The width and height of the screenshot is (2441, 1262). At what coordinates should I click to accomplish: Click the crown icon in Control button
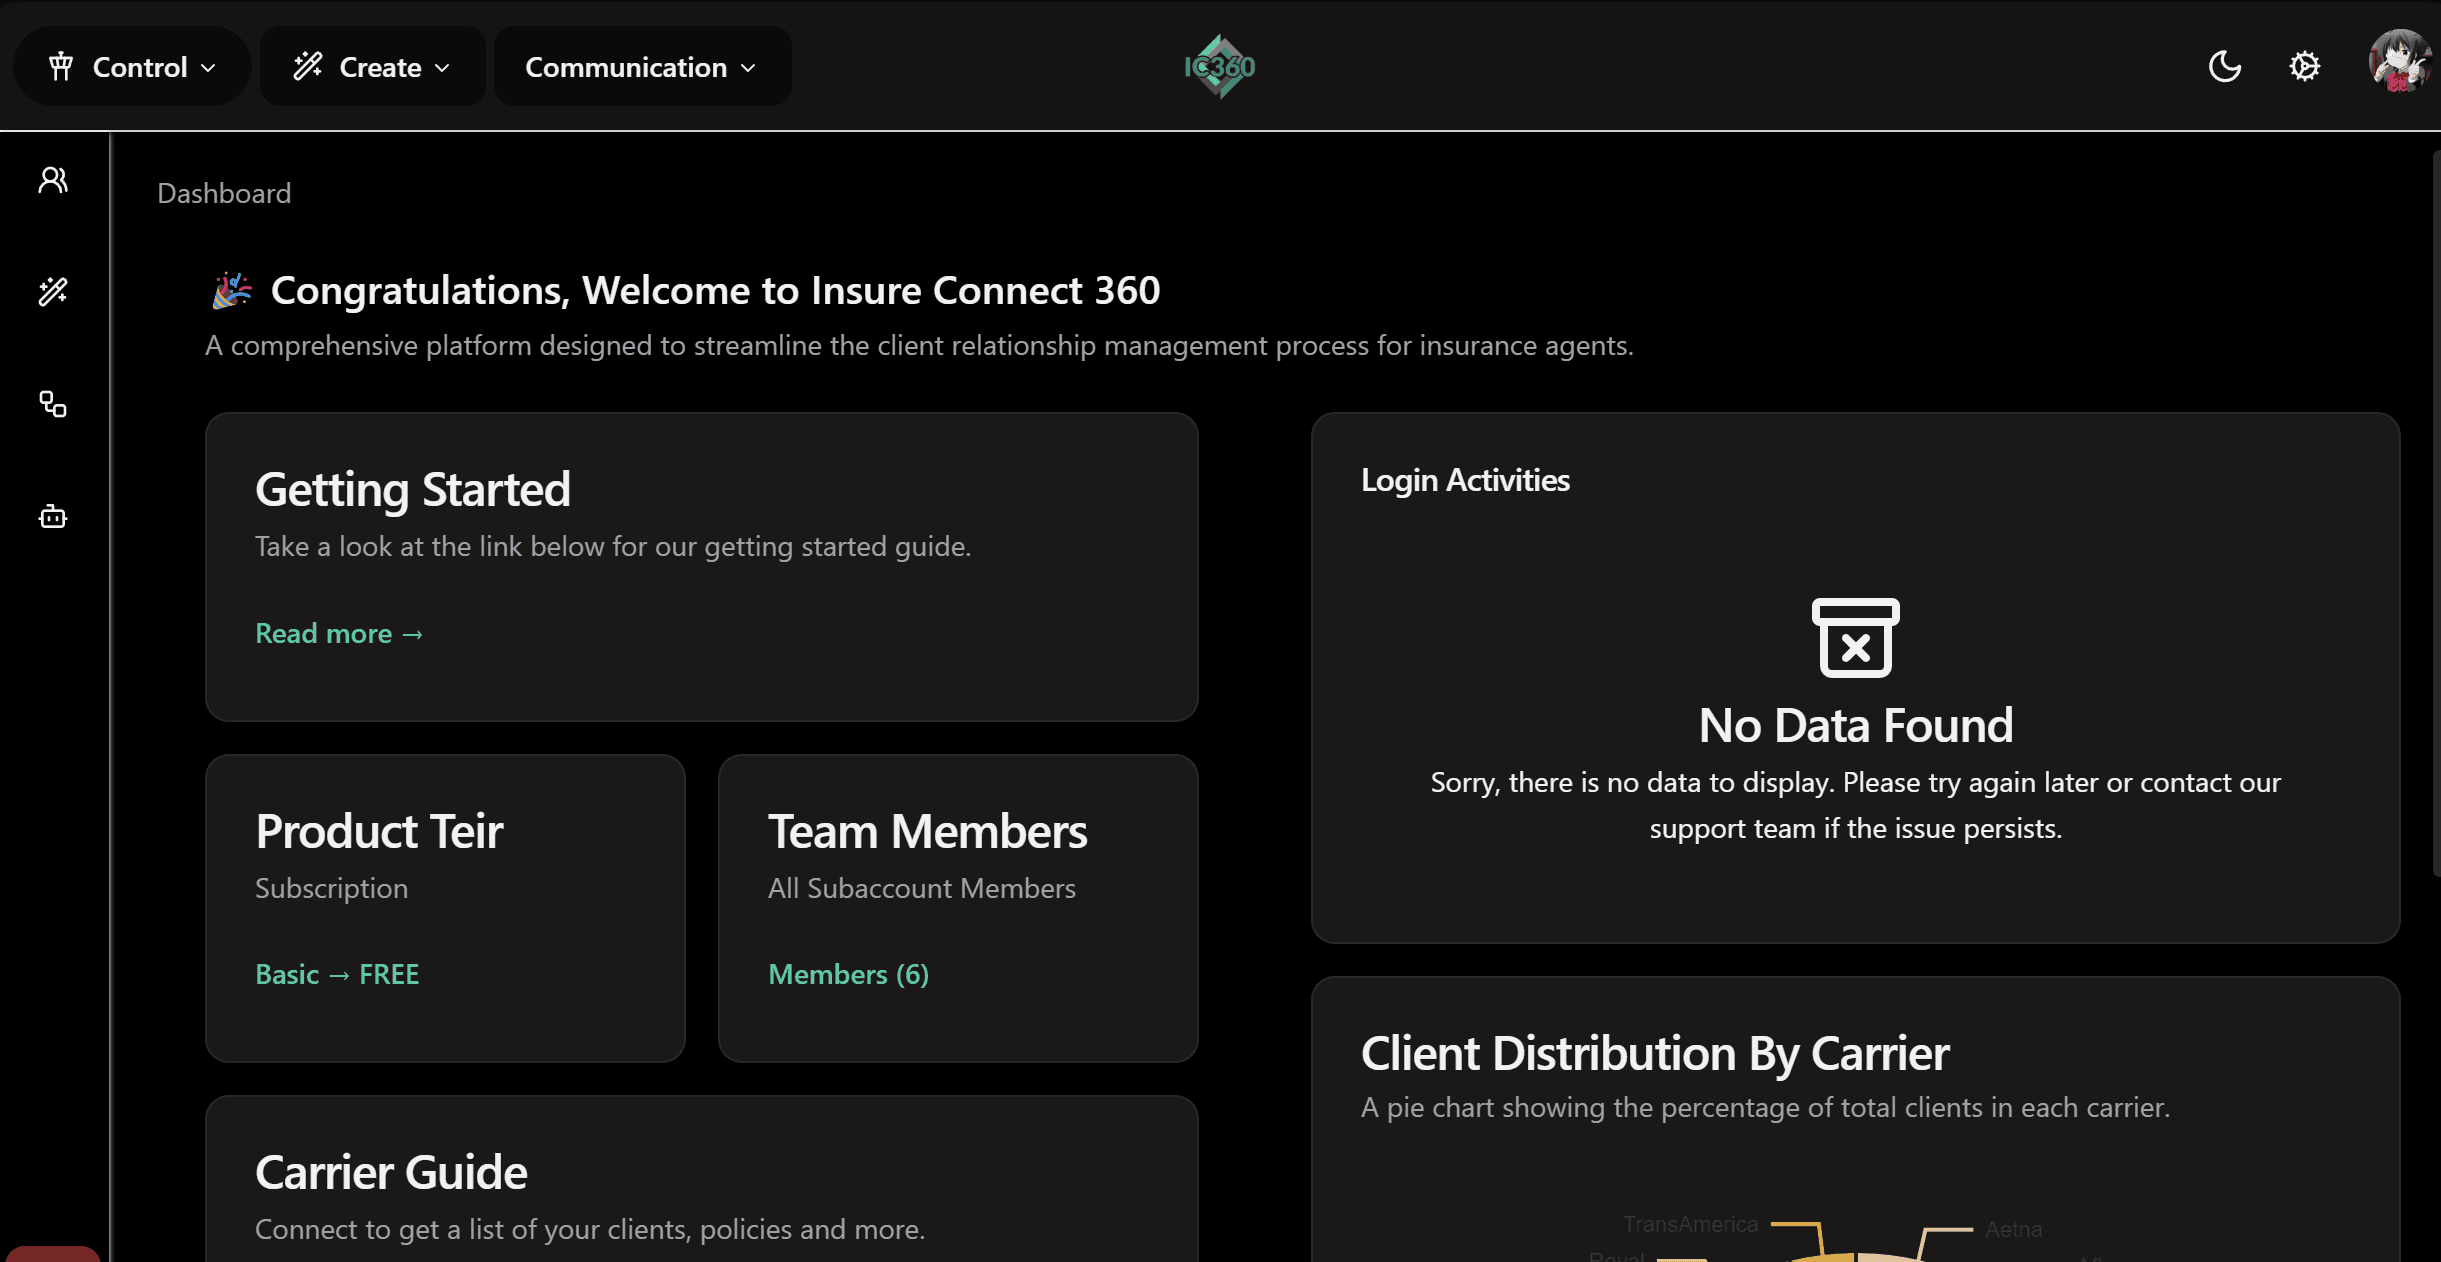click(x=61, y=67)
